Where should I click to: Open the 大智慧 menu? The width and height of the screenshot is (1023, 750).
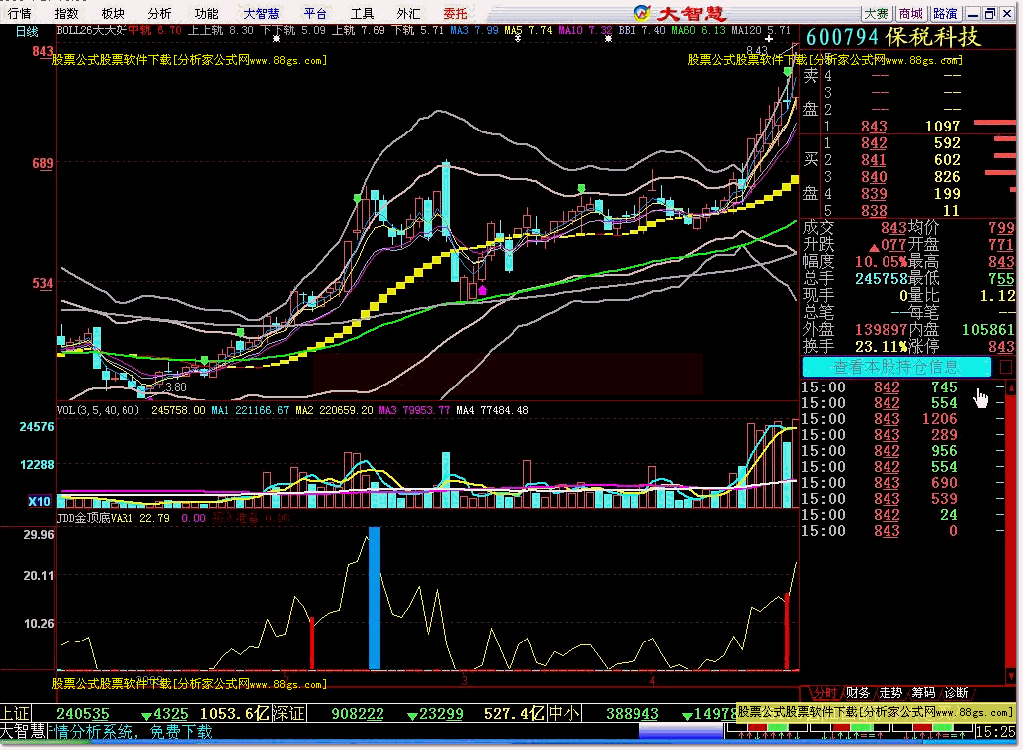pos(261,13)
